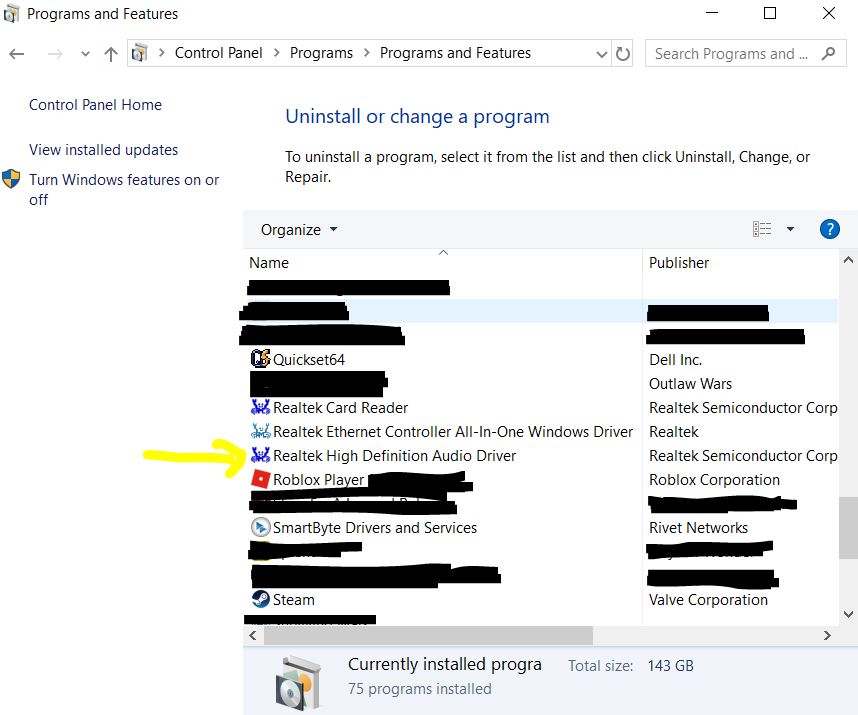Click the Realtek High Definition Audio icon
This screenshot has height=715, width=858.
[x=260, y=455]
